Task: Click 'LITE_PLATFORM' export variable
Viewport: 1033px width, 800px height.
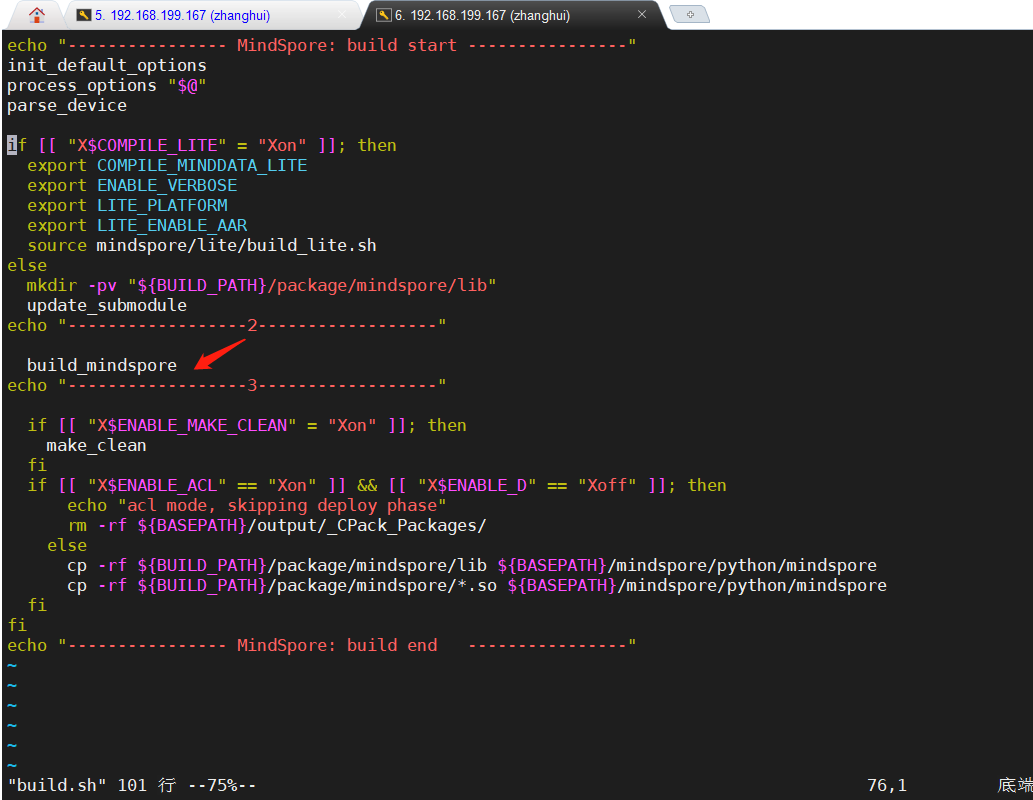Action: click(162, 206)
